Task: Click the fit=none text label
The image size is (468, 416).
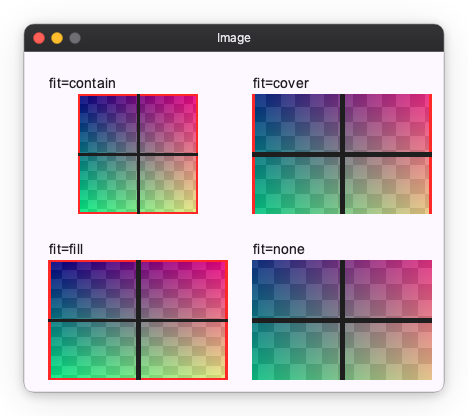Action: (279, 249)
